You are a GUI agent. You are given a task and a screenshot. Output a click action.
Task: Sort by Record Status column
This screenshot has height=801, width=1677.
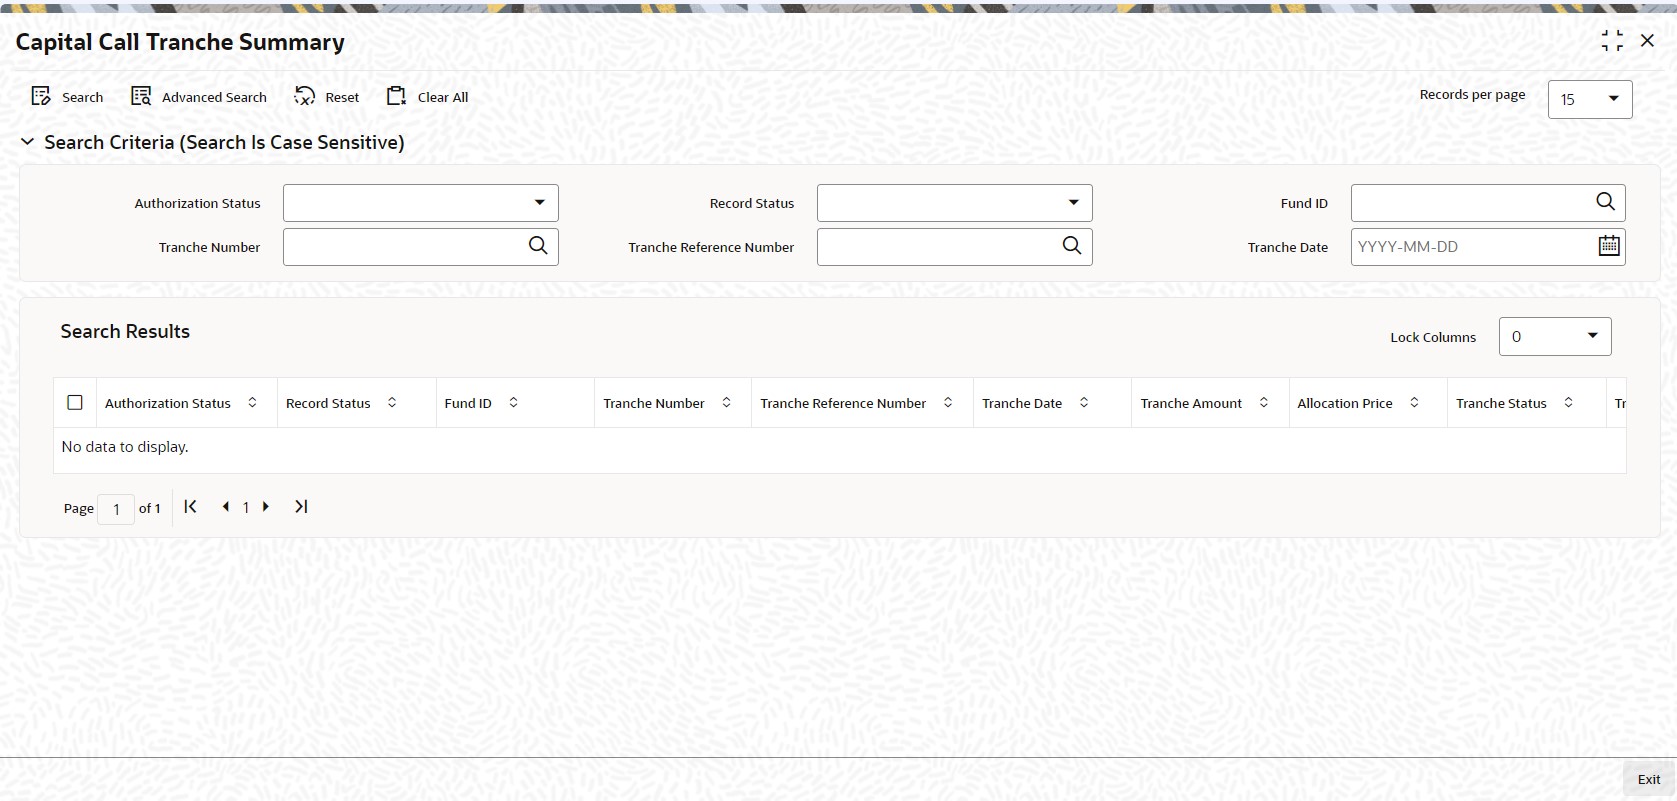[392, 403]
